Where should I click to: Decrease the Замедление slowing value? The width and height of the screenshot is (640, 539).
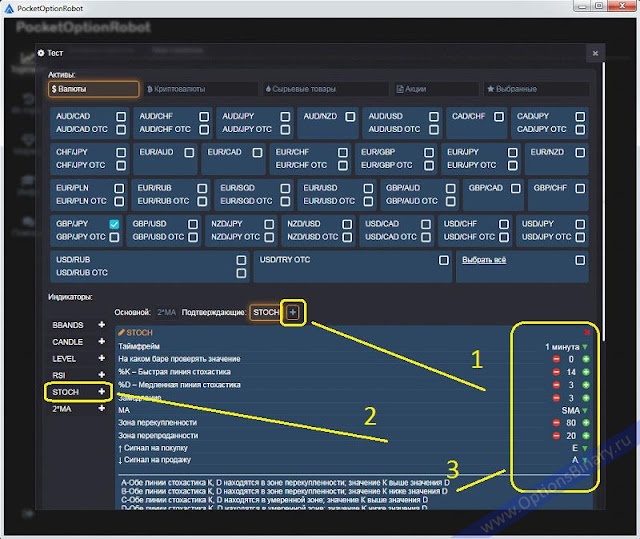[x=556, y=398]
